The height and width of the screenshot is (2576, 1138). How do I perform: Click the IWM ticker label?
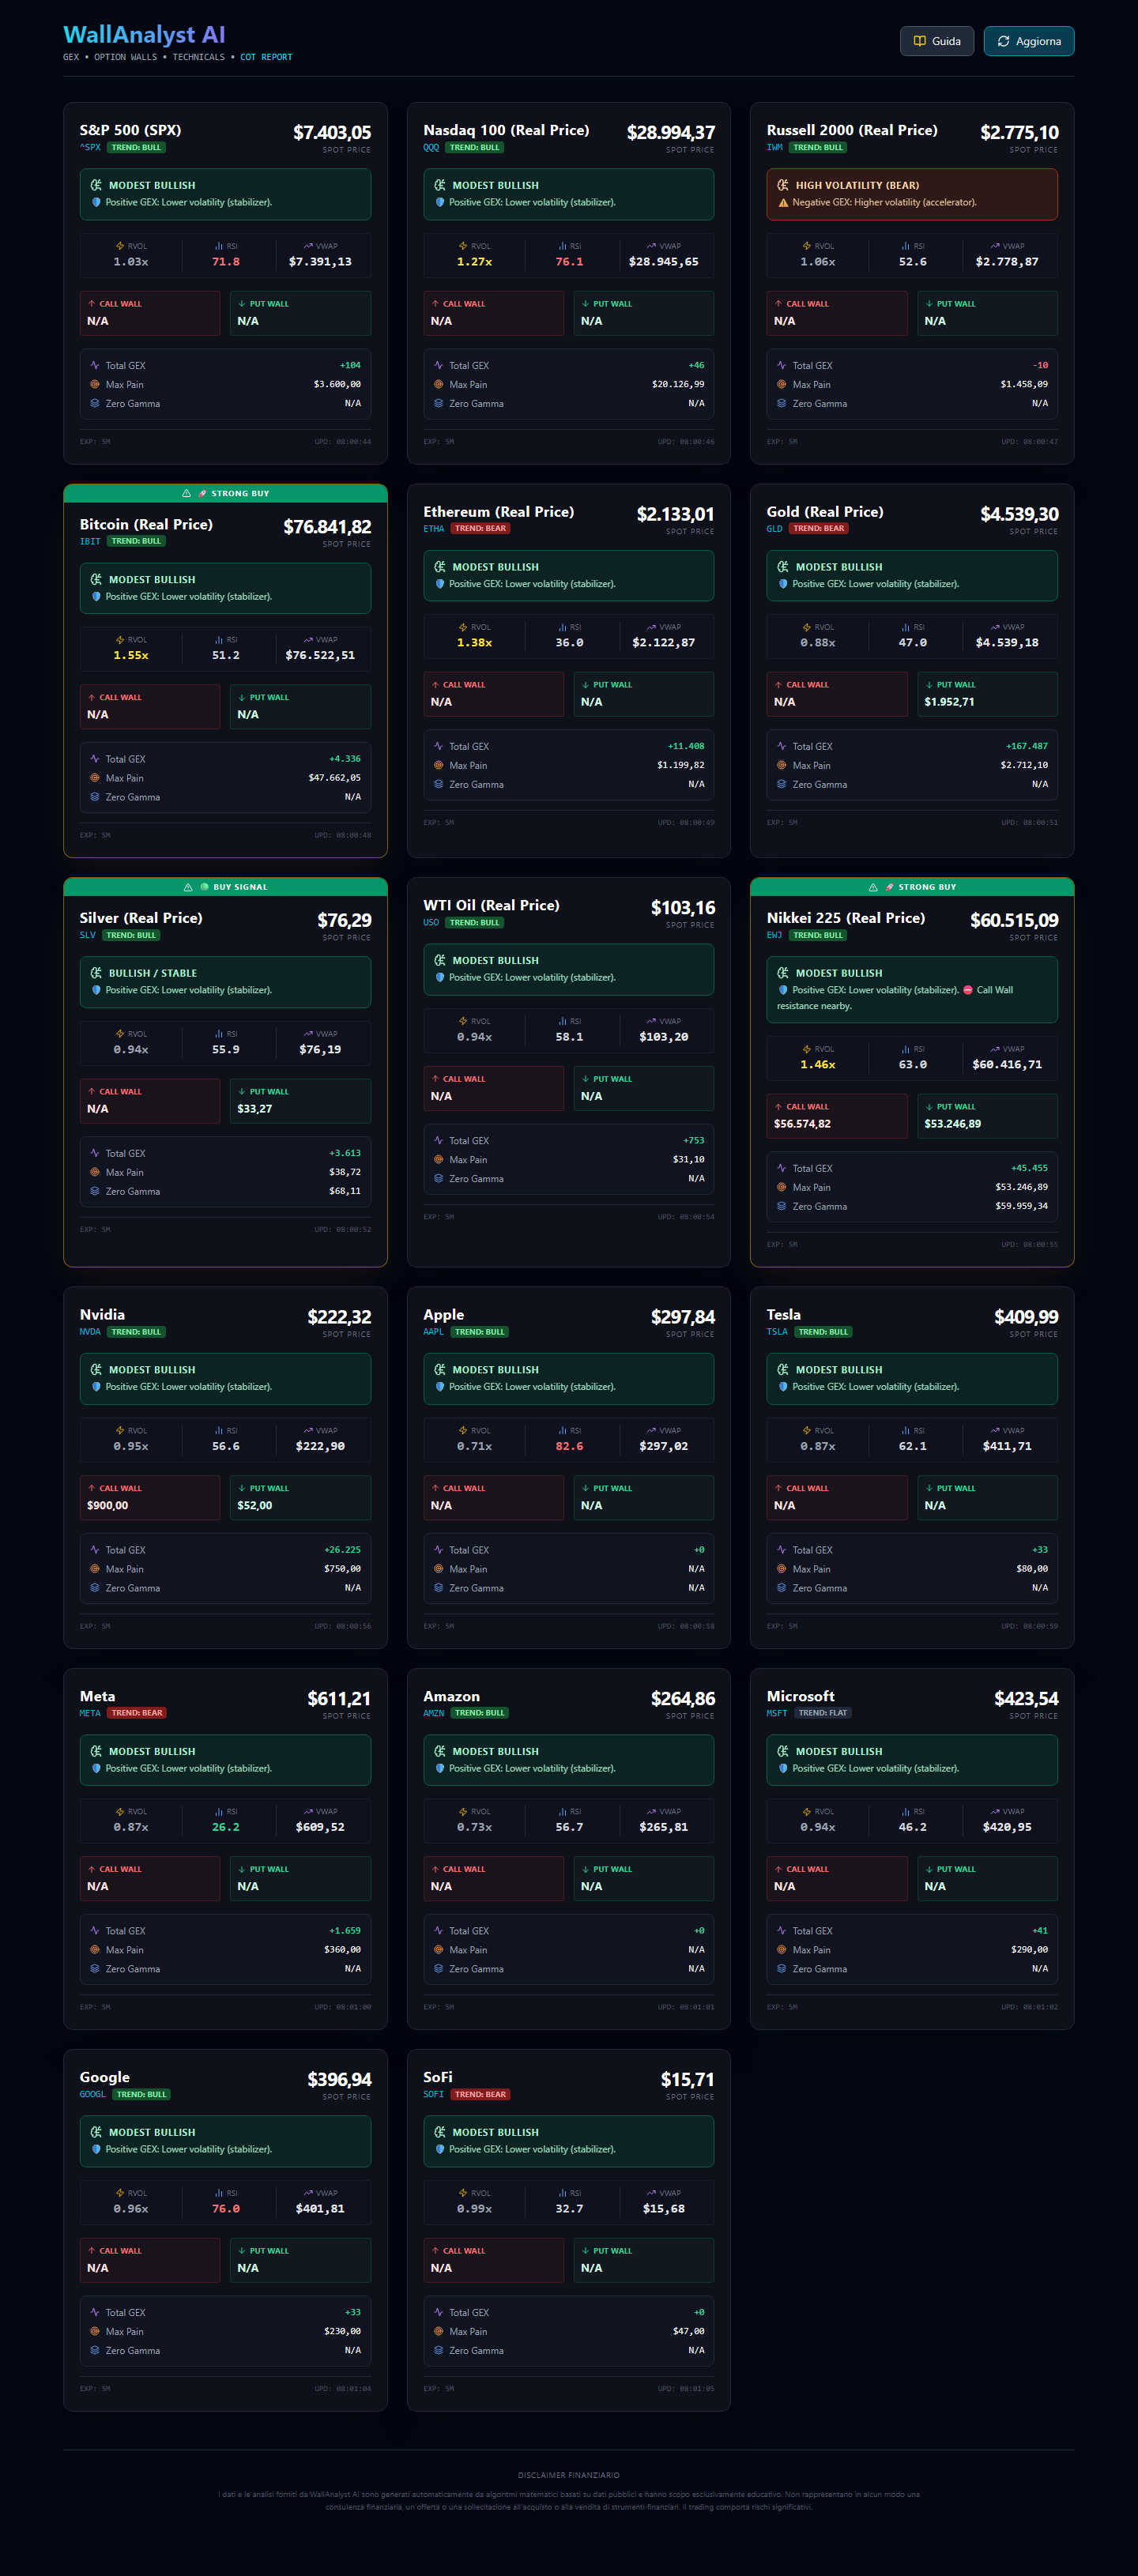coord(775,147)
